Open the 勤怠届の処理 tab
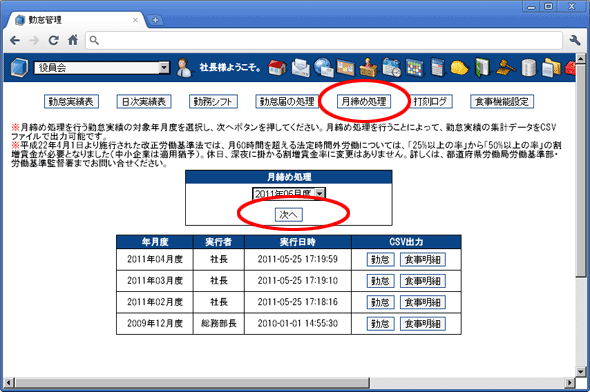The height and width of the screenshot is (392, 590). (x=287, y=102)
